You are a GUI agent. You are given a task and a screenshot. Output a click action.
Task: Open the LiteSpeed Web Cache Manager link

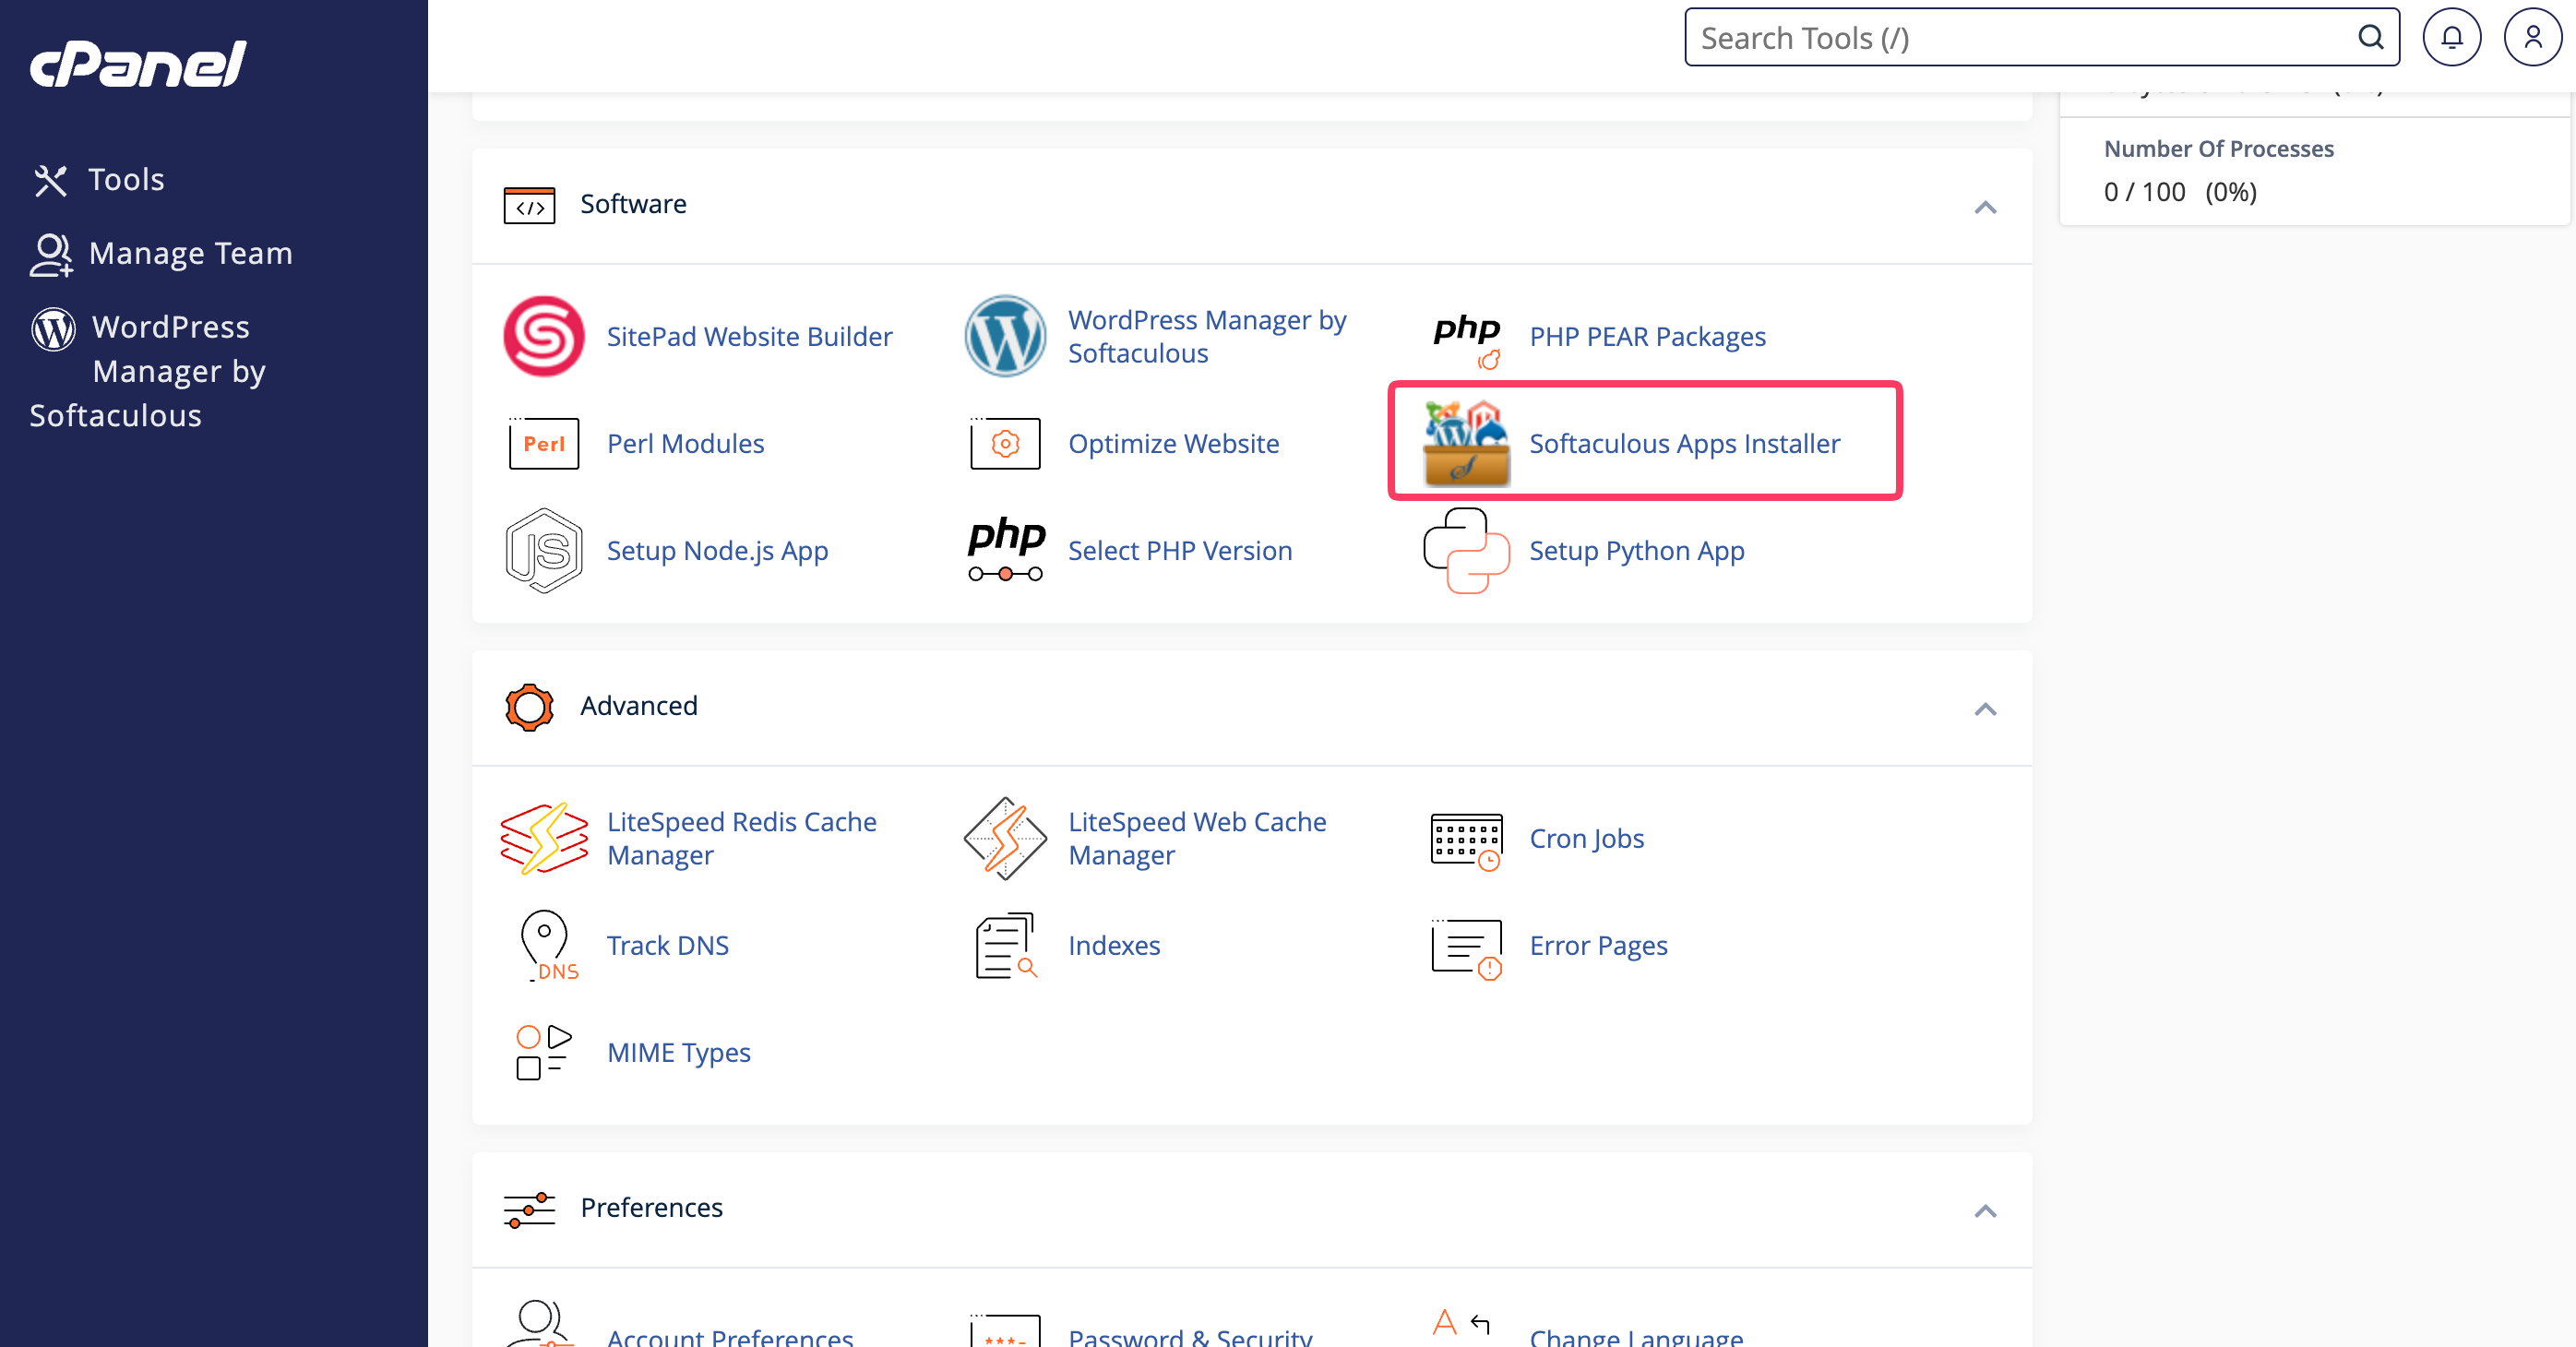coord(1197,838)
